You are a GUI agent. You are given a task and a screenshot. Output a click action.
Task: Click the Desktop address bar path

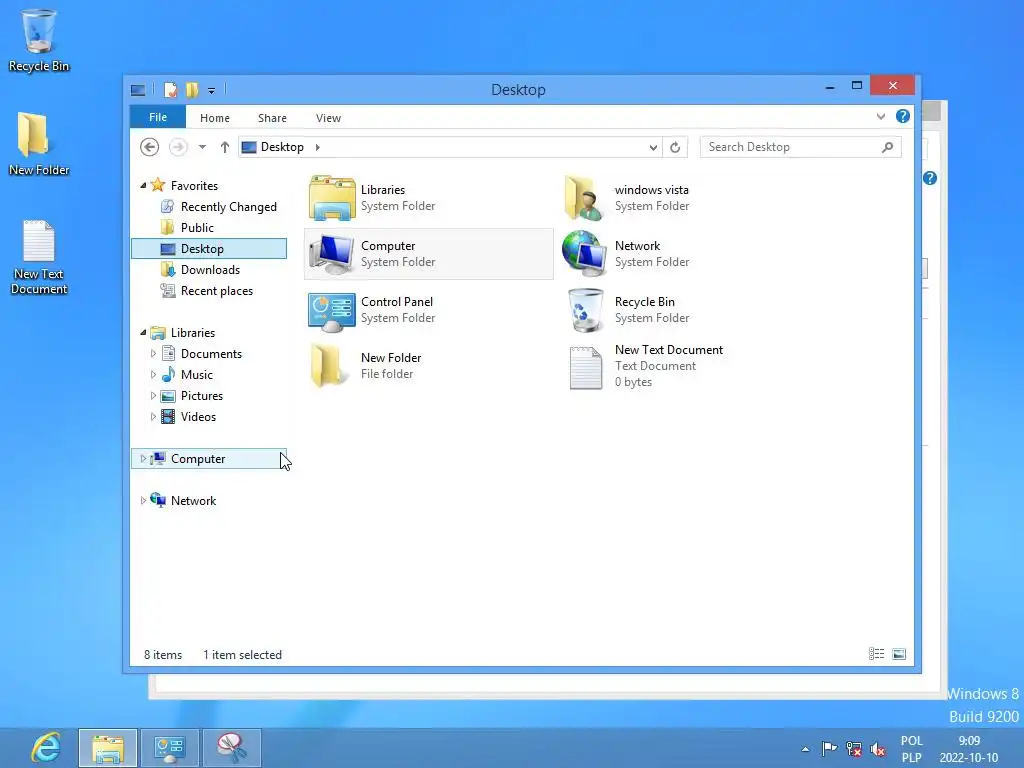pos(282,147)
